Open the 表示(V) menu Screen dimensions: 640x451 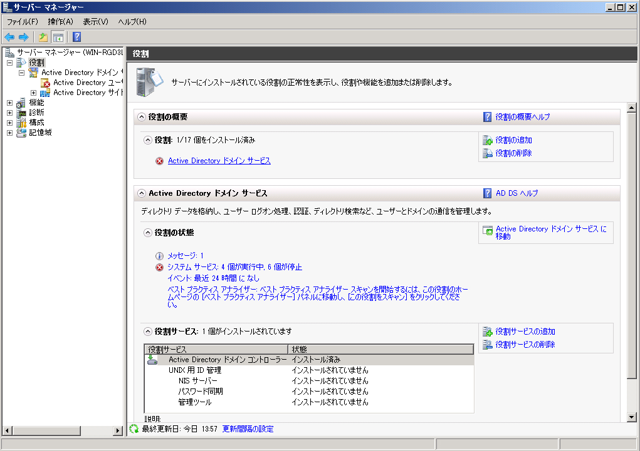coord(96,22)
